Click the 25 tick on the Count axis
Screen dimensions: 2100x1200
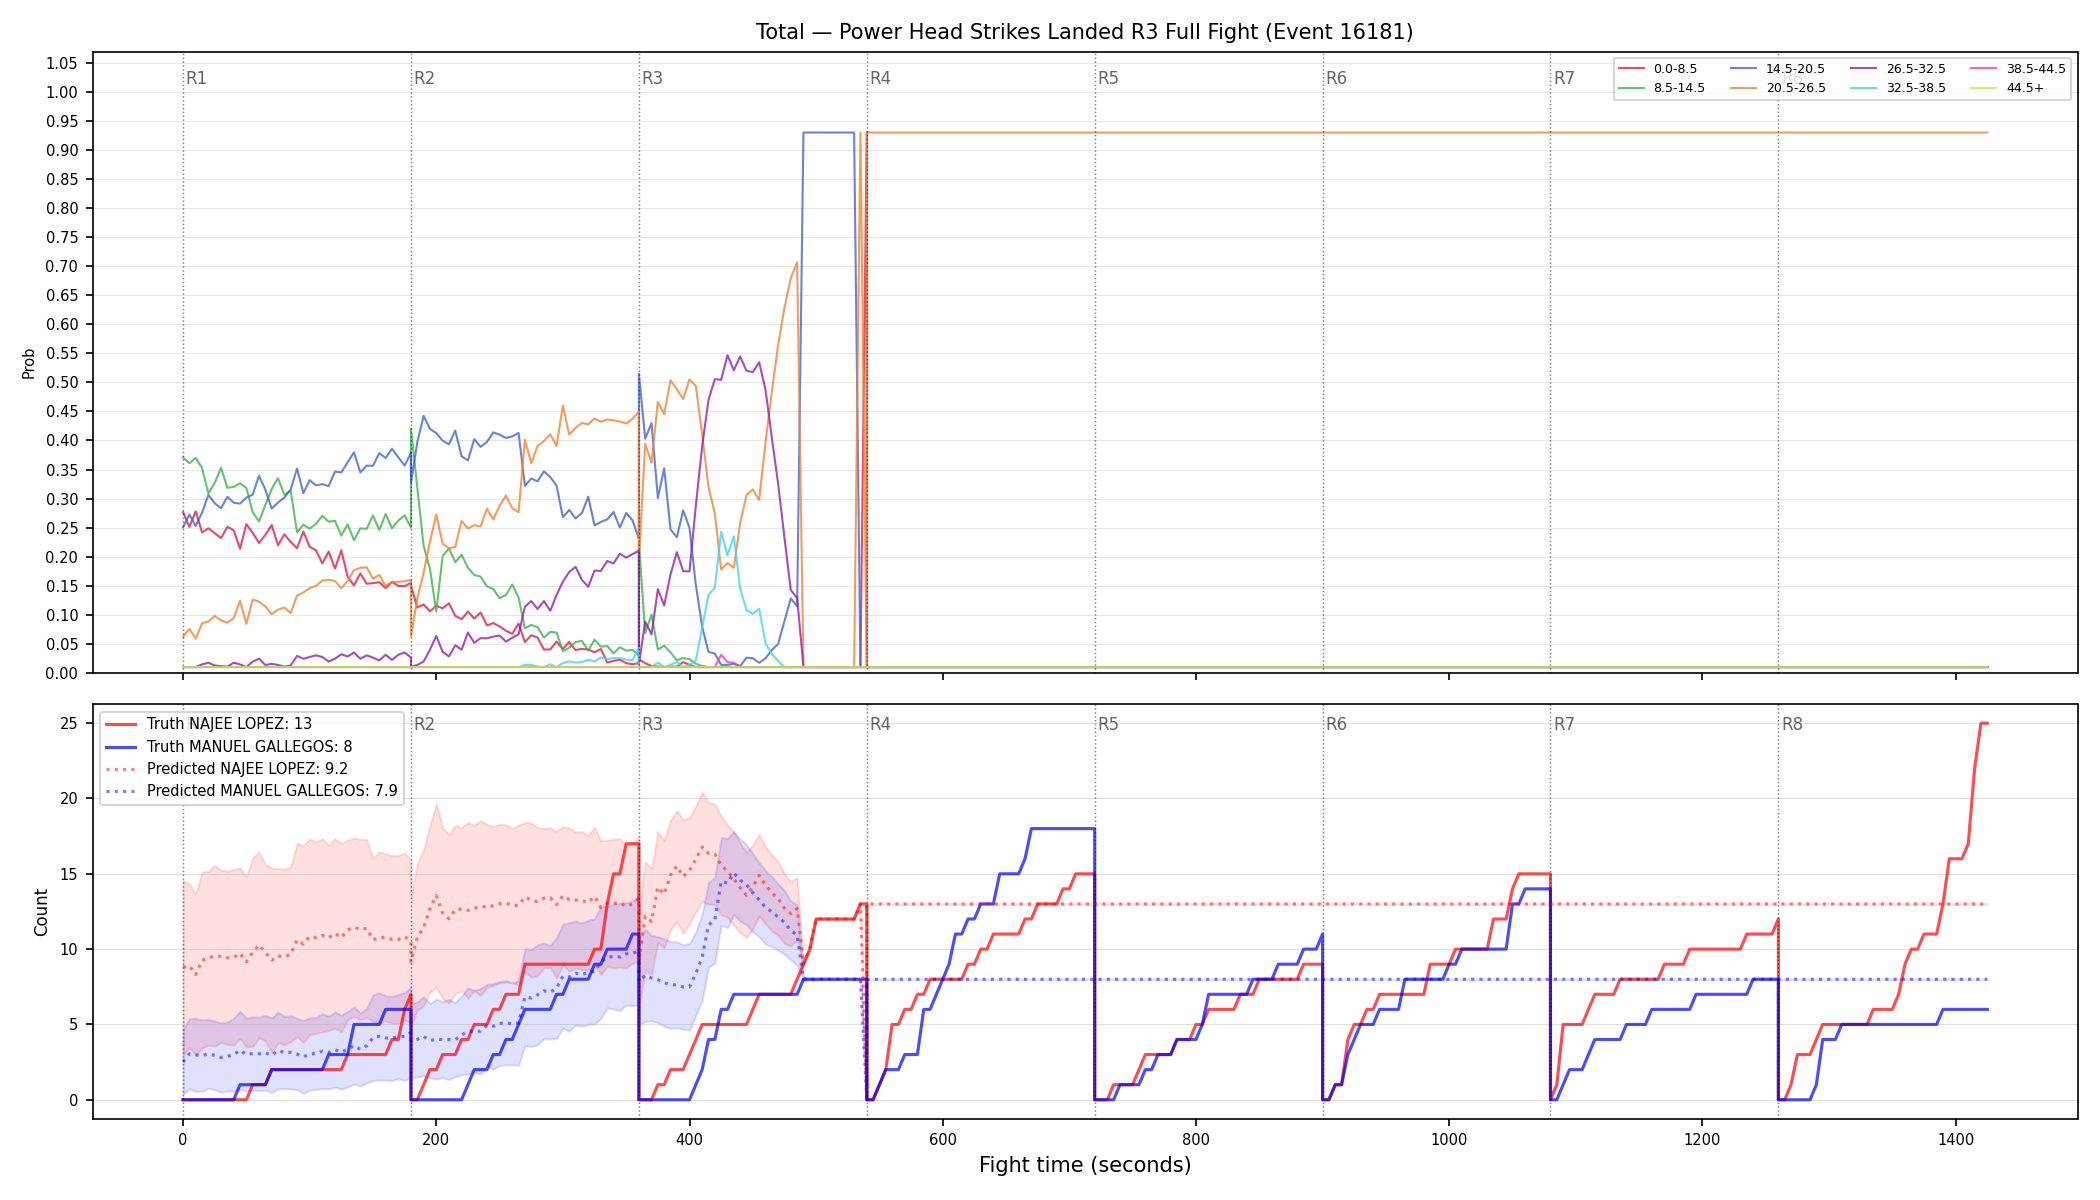70,724
